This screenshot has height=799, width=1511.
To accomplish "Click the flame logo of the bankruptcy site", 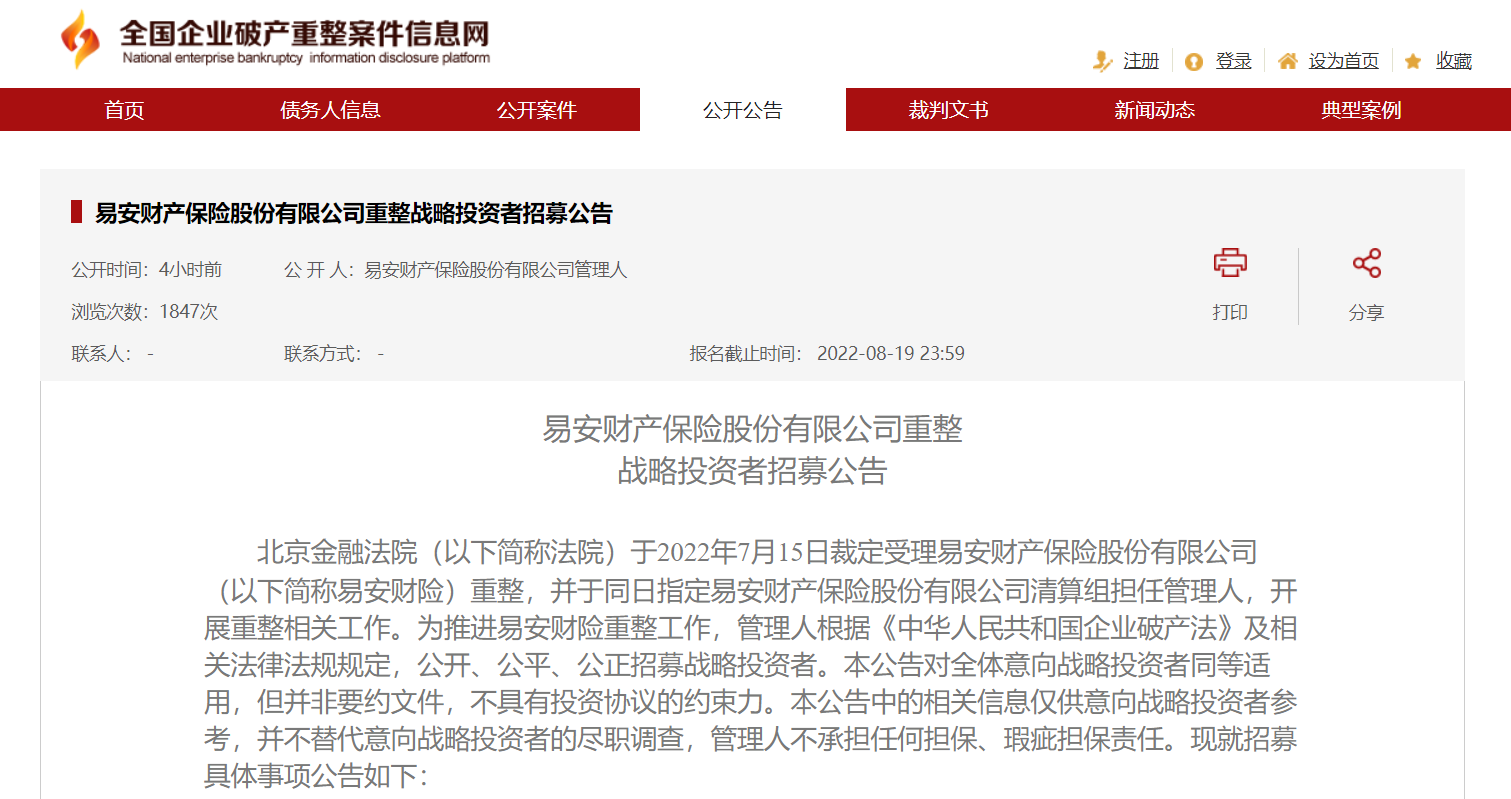I will pos(80,41).
